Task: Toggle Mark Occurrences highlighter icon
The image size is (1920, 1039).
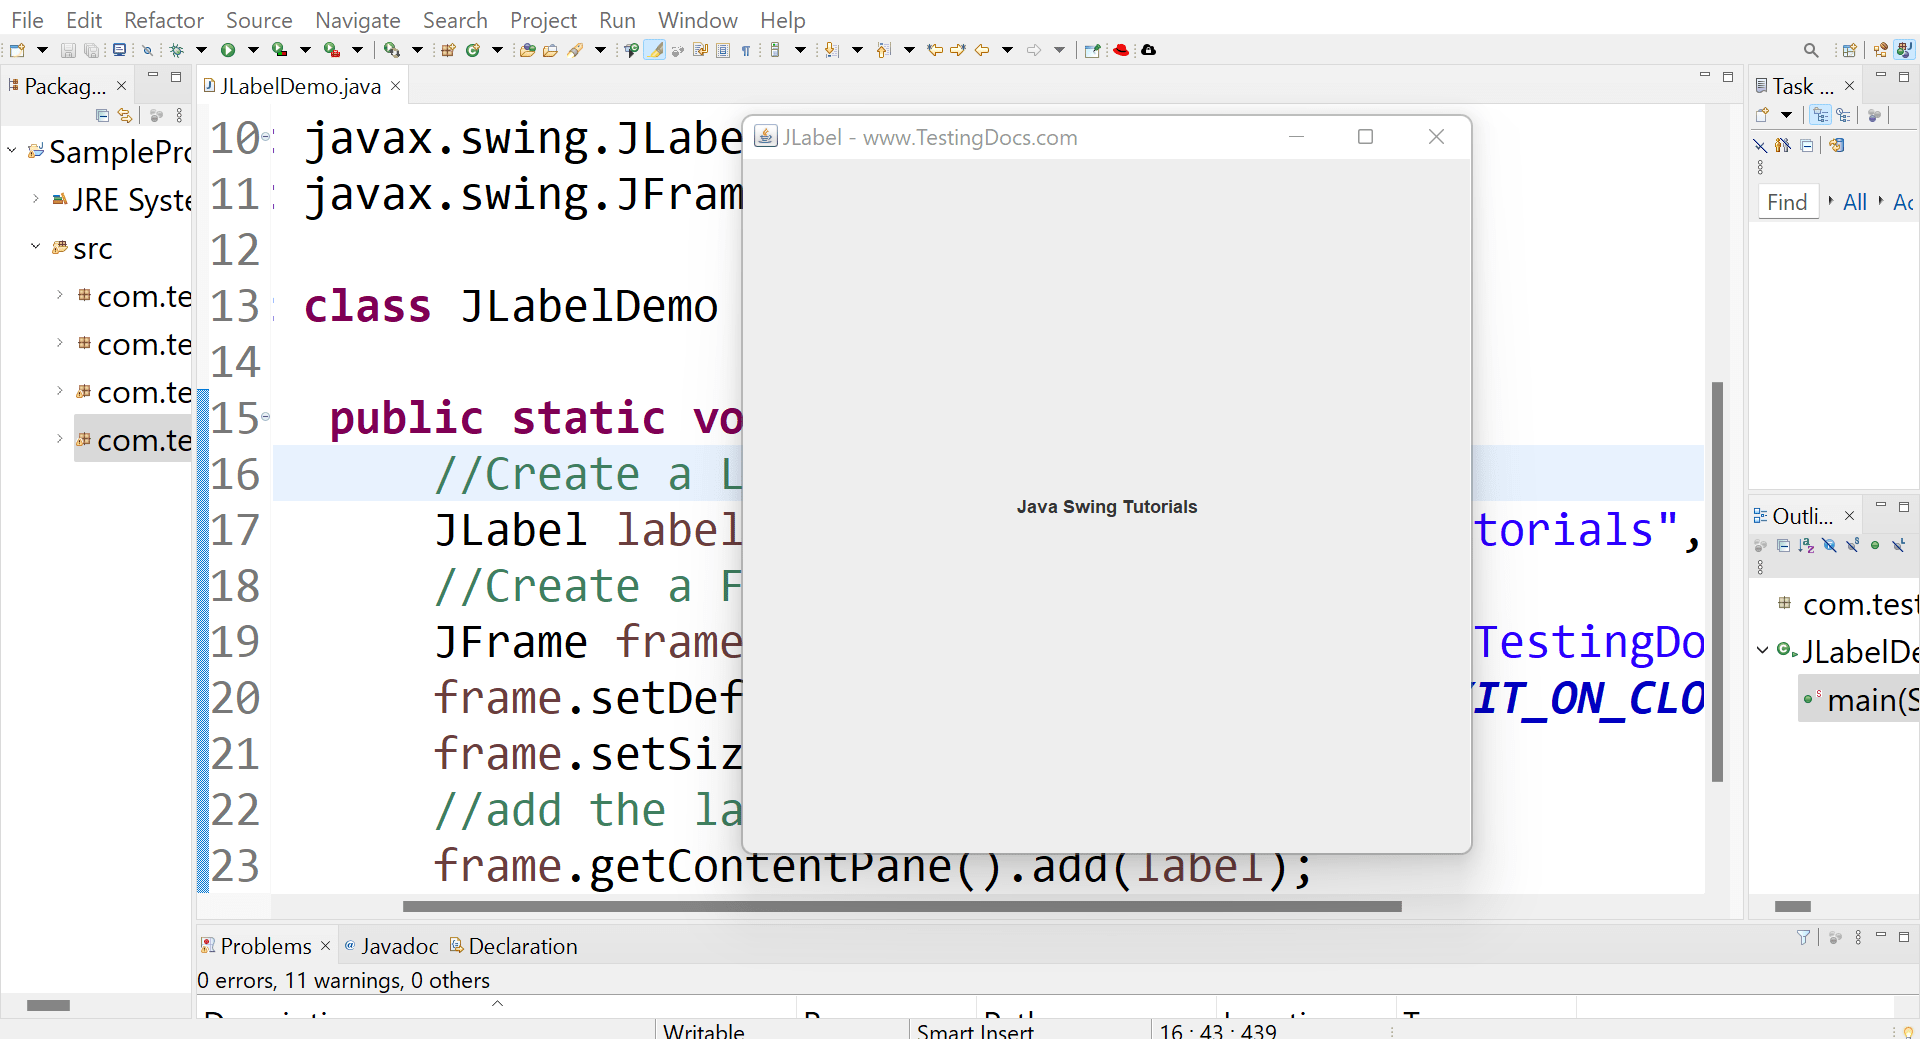Action: (x=655, y=50)
